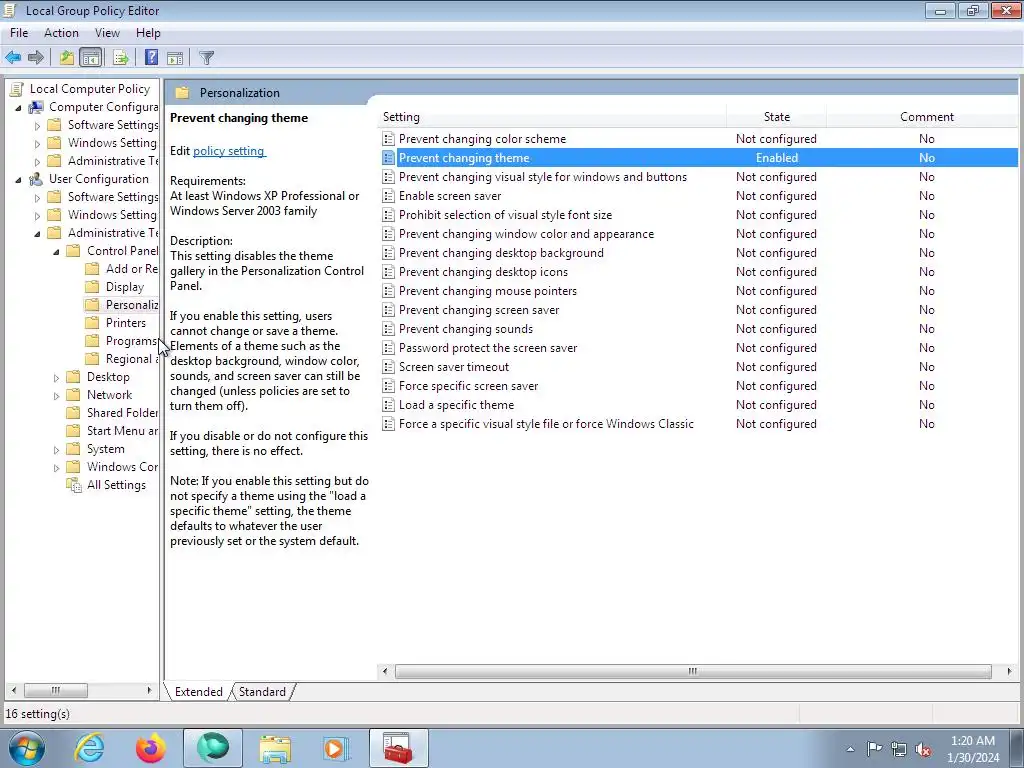Select the Shared Folders tree item
The height and width of the screenshot is (768, 1024).
click(122, 413)
